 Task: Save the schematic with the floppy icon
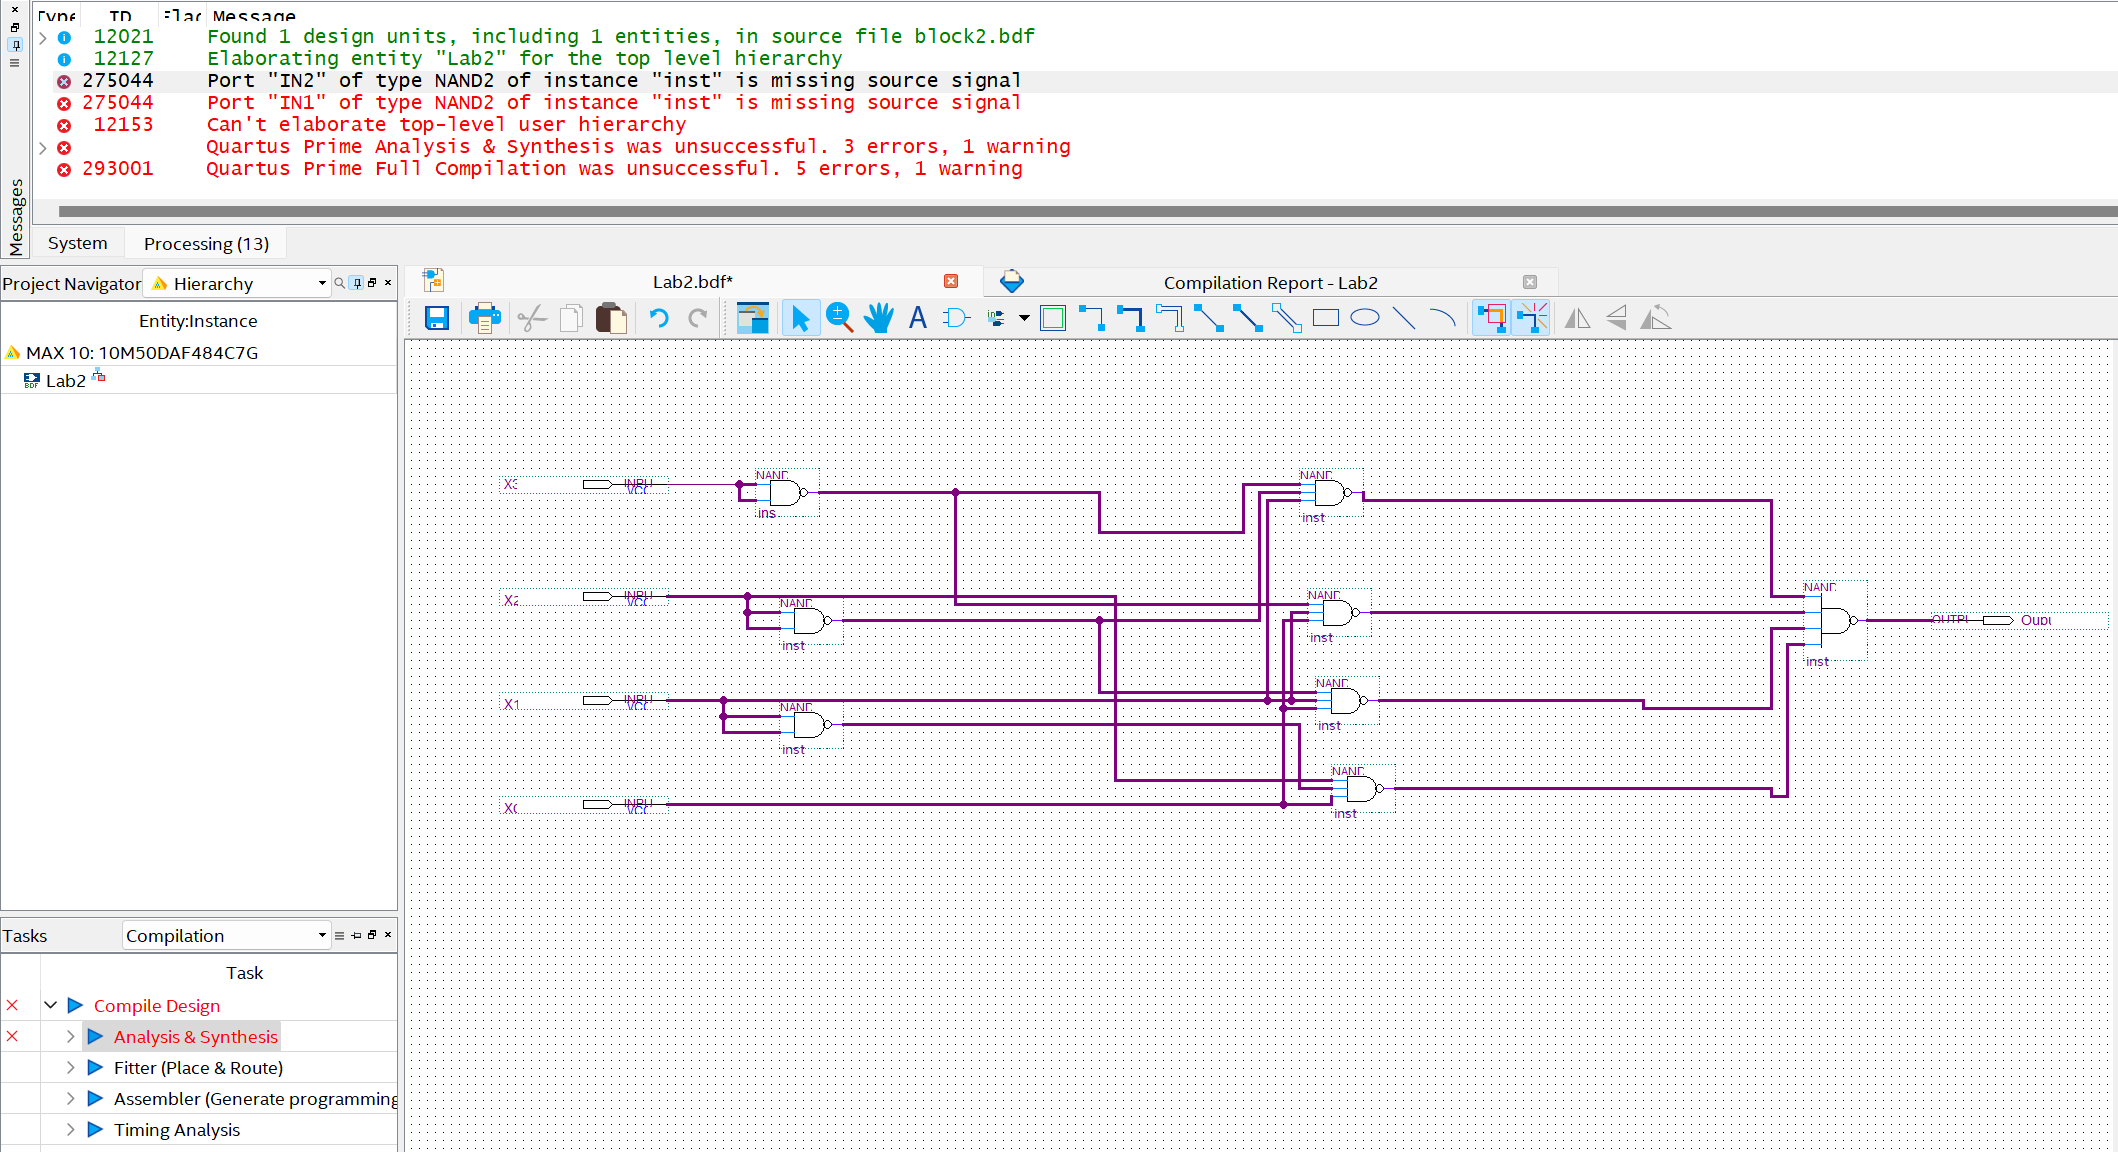coord(437,319)
